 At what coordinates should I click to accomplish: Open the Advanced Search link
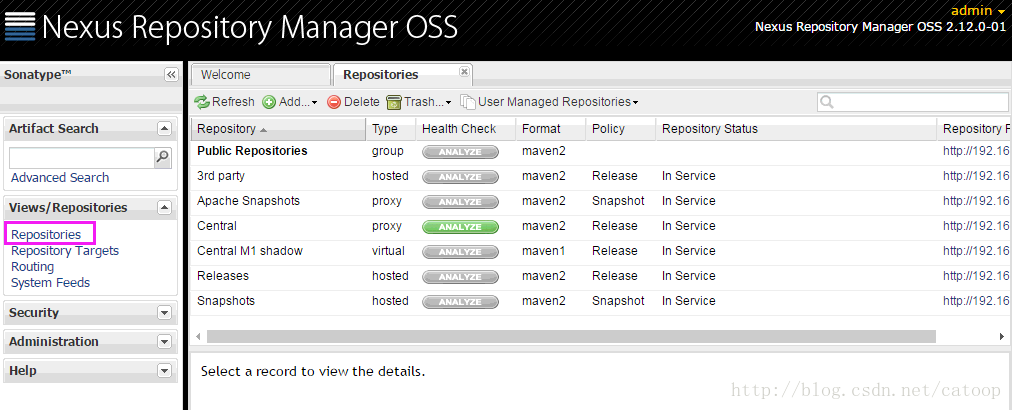coord(60,178)
